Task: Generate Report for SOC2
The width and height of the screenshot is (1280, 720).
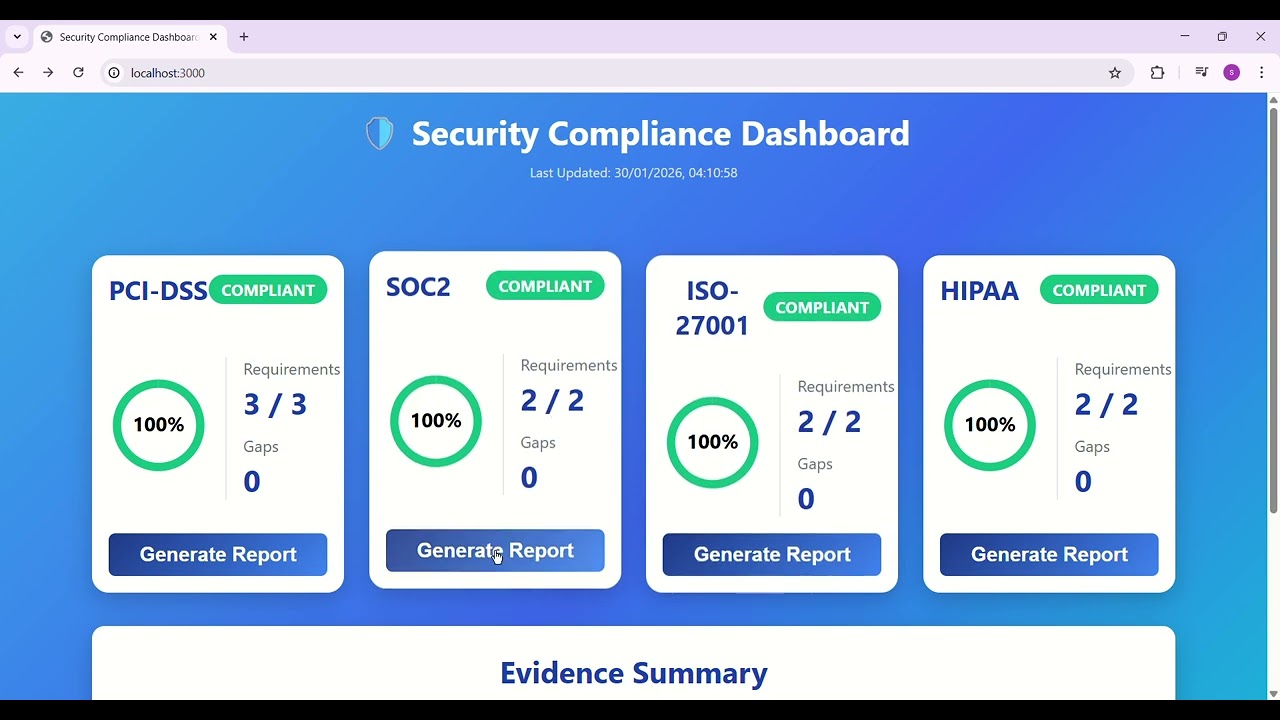Action: click(495, 551)
